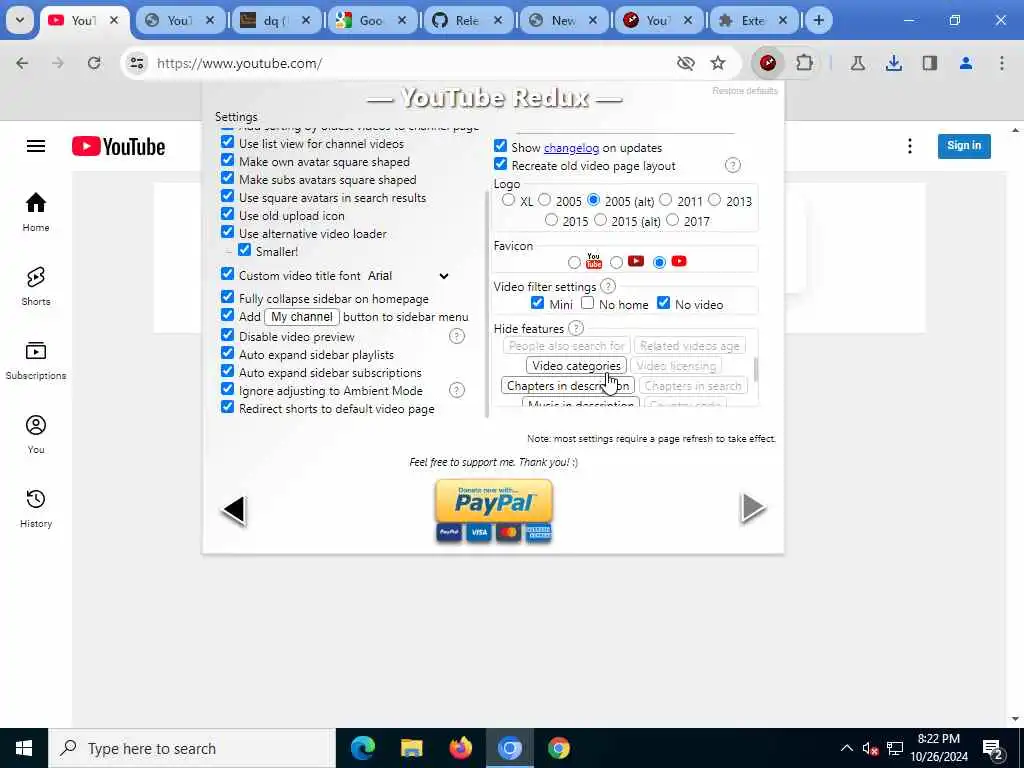Toggle the Chrome side panel icon
1024x768 pixels.
tap(930, 63)
